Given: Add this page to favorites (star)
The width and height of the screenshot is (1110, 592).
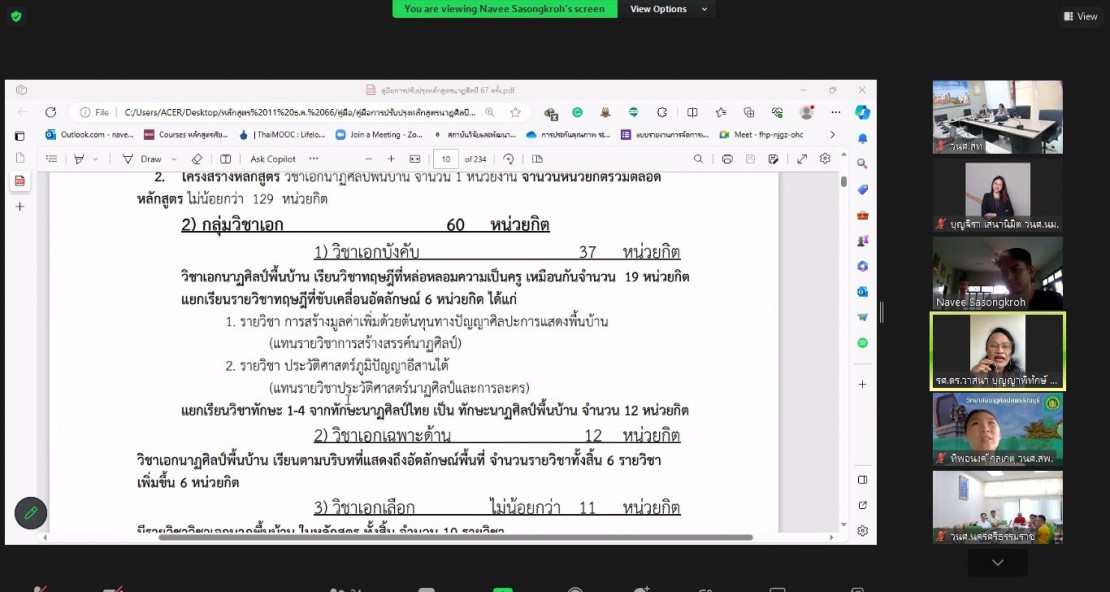Looking at the screenshot, I should click(x=515, y=112).
